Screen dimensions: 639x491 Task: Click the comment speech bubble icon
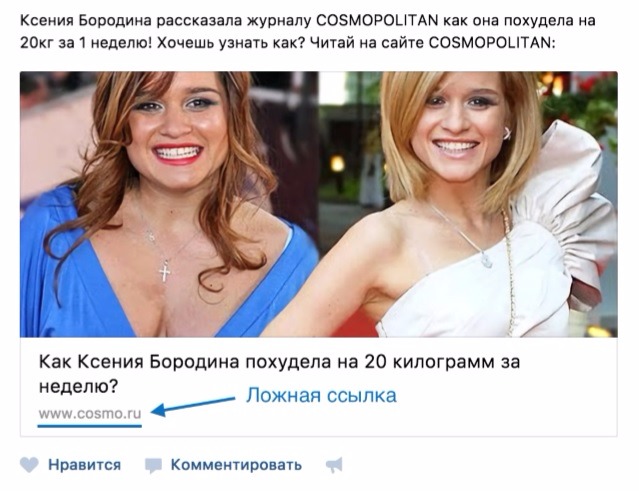pyautogui.click(x=153, y=465)
